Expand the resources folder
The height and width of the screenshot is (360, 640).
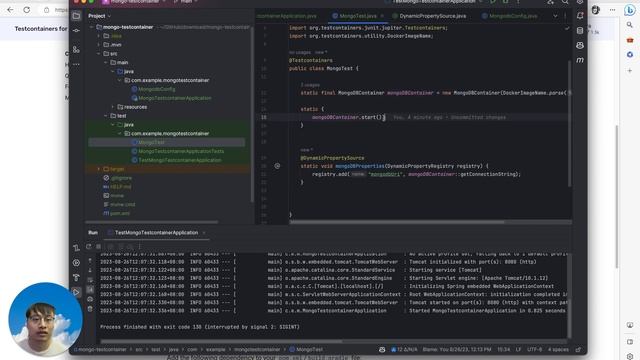pos(113,107)
